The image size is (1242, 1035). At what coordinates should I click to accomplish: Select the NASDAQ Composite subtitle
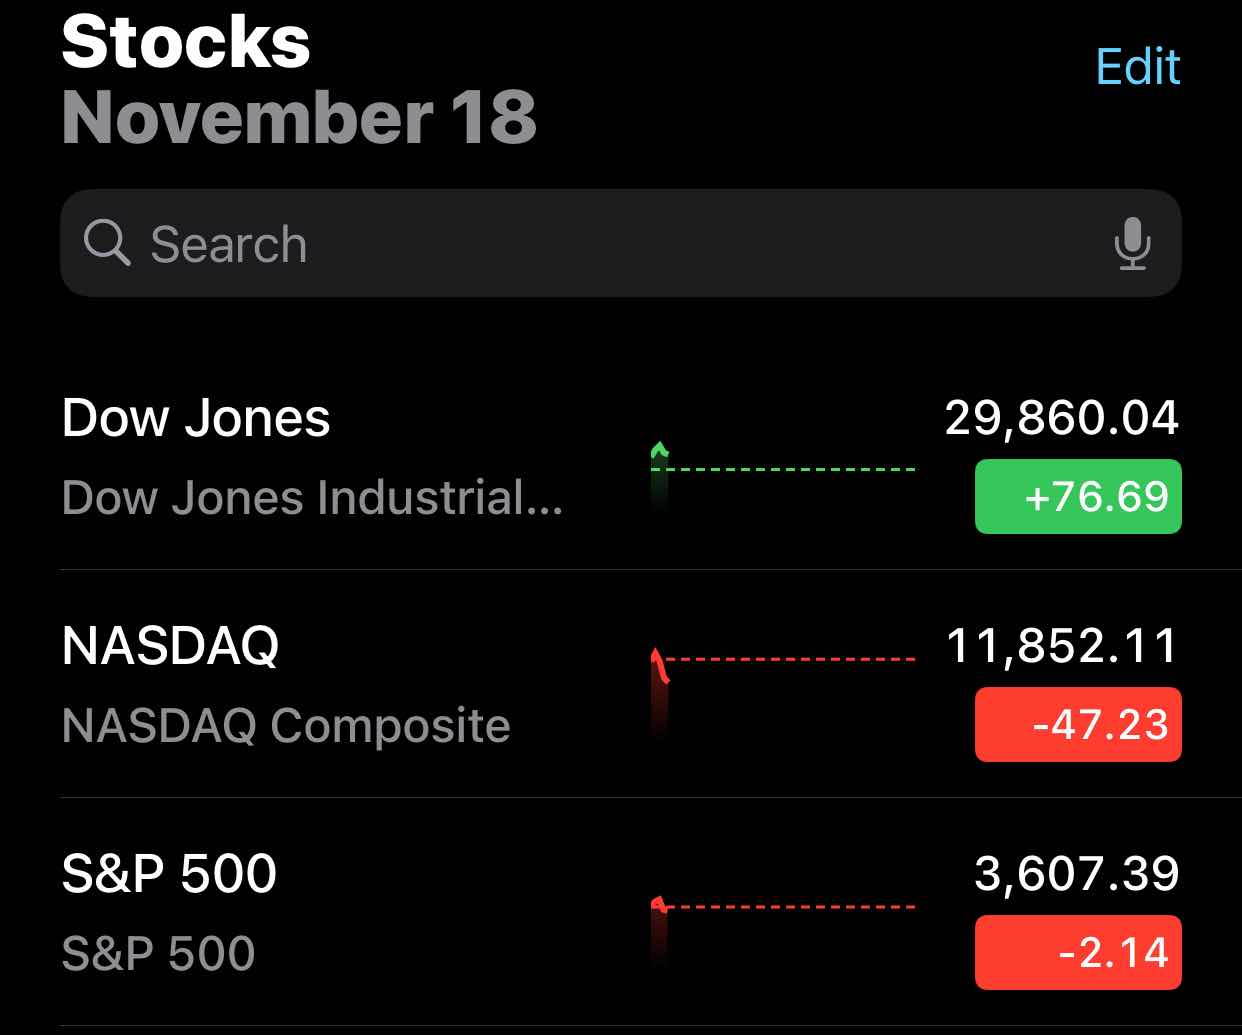click(x=286, y=726)
